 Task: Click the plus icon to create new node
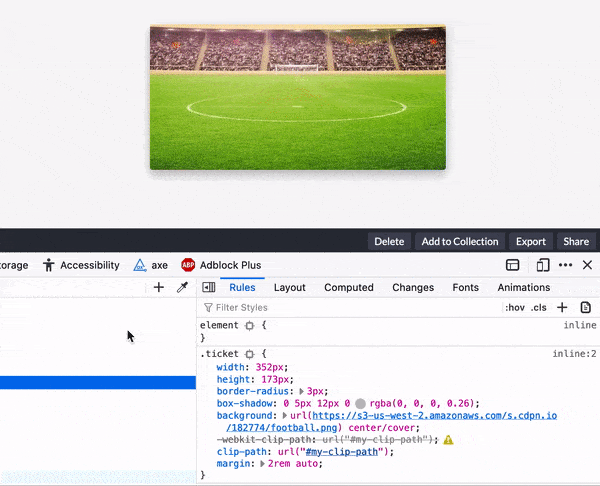click(158, 287)
